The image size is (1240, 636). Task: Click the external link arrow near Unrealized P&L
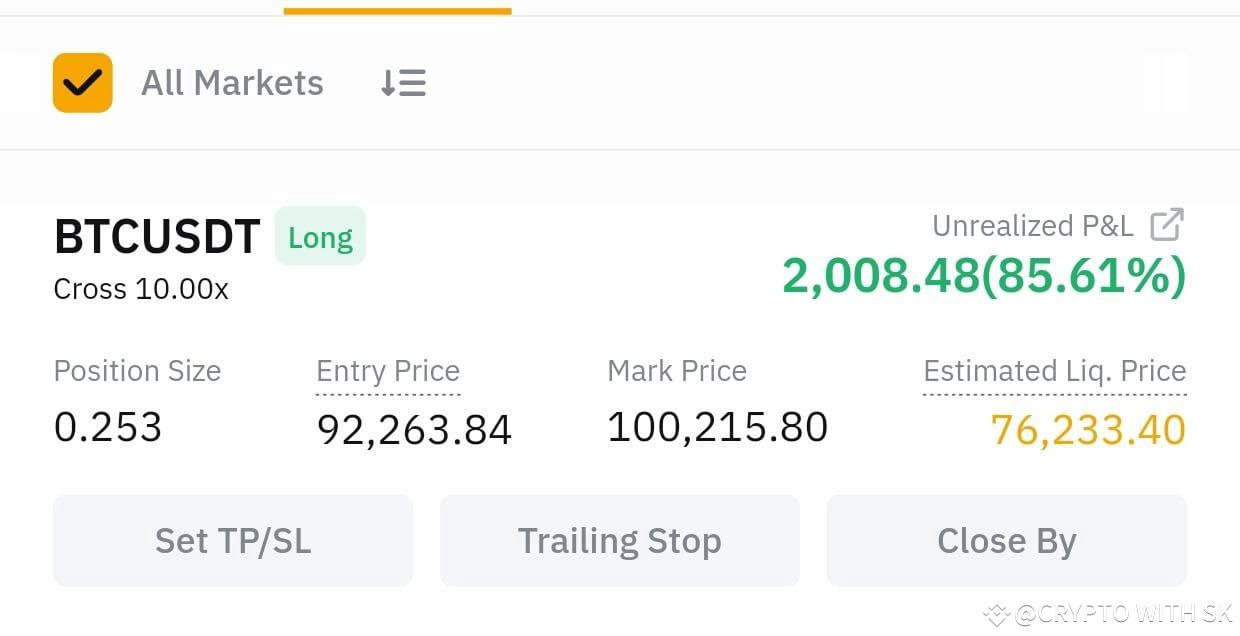[1168, 226]
